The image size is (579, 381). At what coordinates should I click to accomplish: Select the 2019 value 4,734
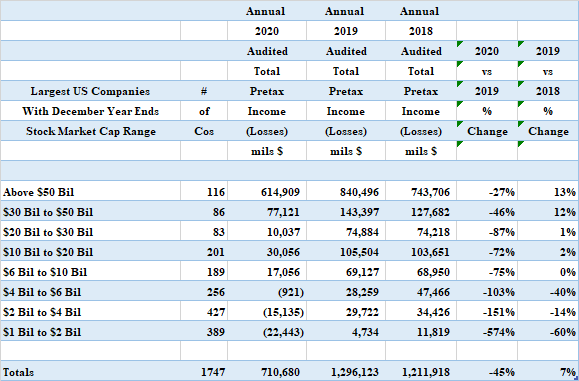tap(365, 332)
